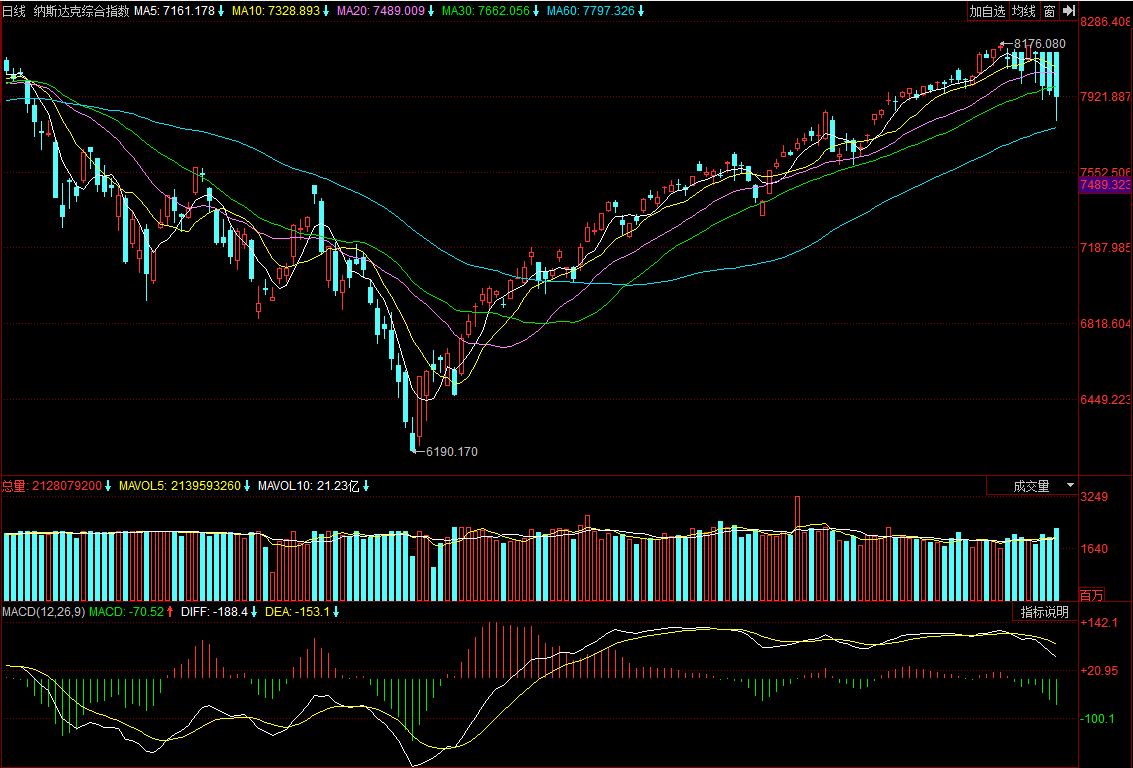The height and width of the screenshot is (768, 1133).
Task: Click the highlighted 7489.323 price tag
Action: [x=1106, y=185]
